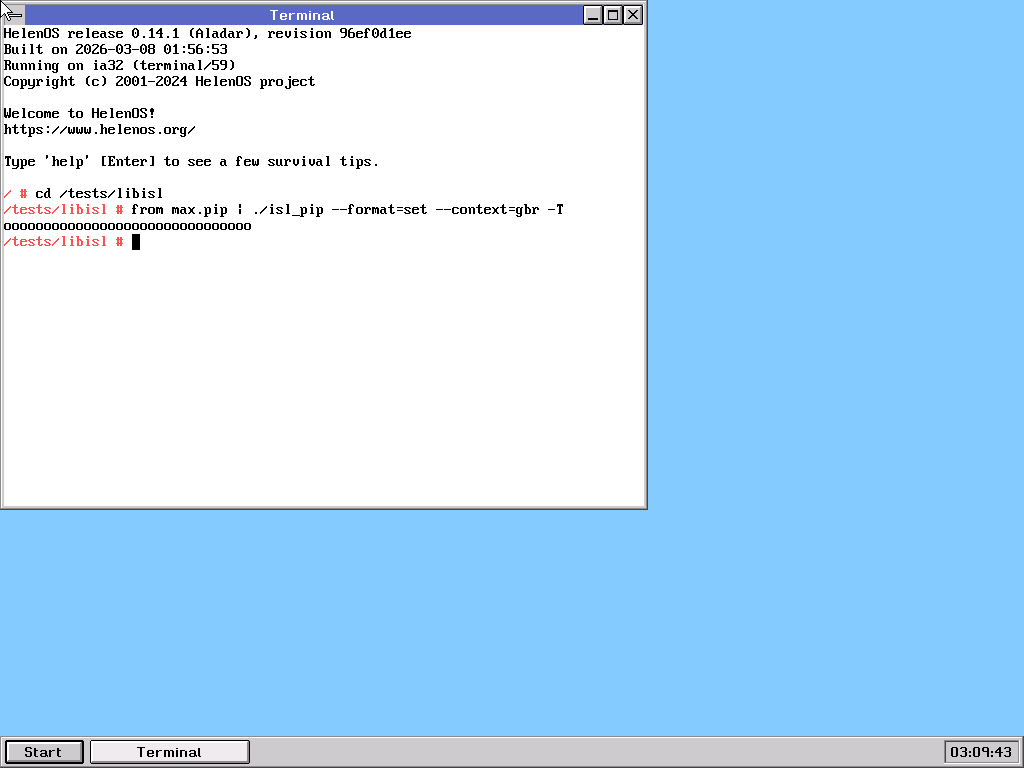Select the Terminal taskbar button
Image resolution: width=1024 pixels, height=768 pixels.
(169, 752)
